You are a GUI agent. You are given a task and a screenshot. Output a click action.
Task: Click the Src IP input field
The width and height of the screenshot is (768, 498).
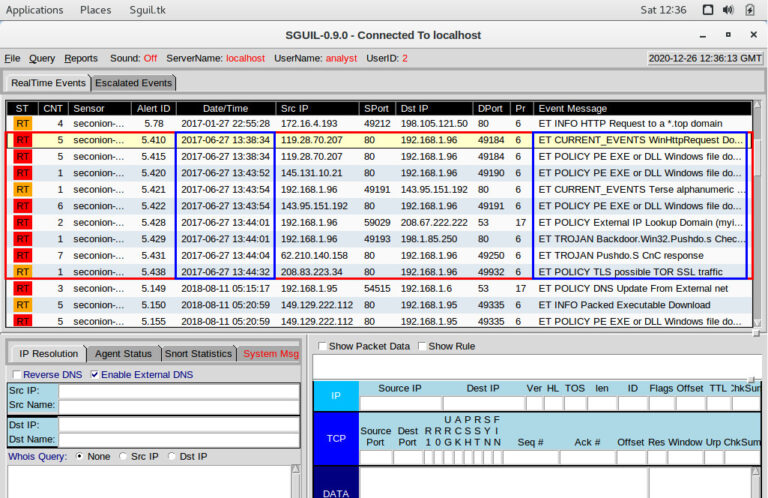click(179, 391)
